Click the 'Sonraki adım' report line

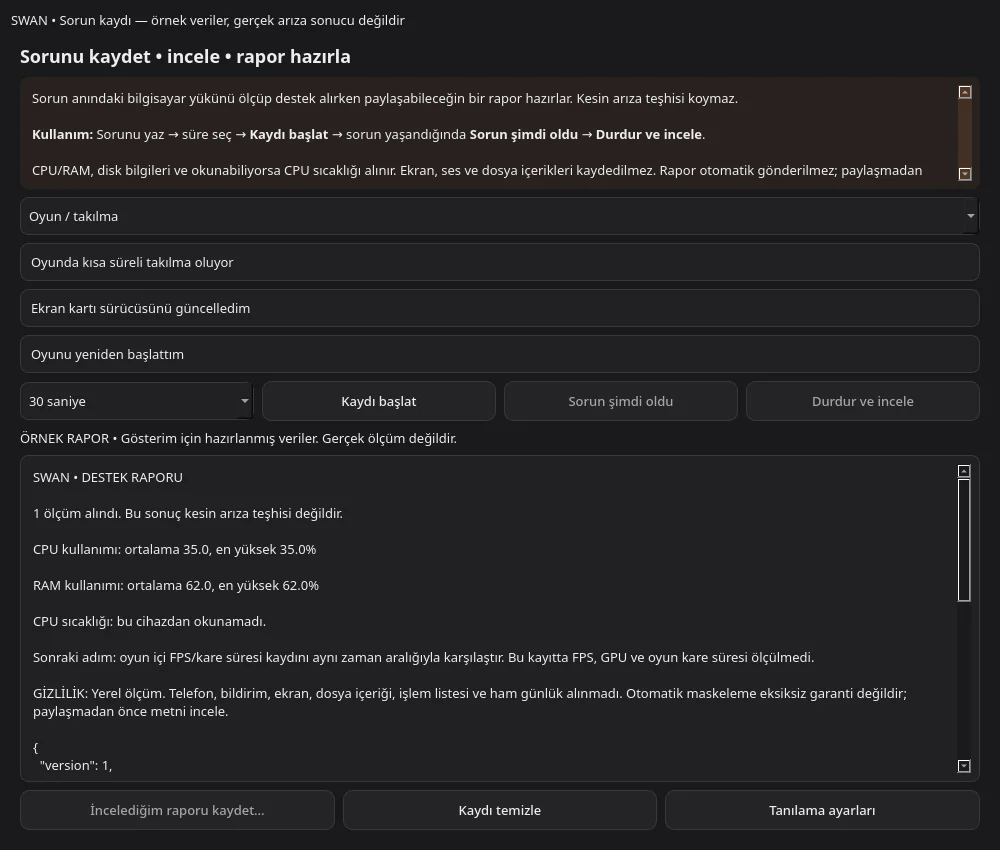click(x=423, y=657)
